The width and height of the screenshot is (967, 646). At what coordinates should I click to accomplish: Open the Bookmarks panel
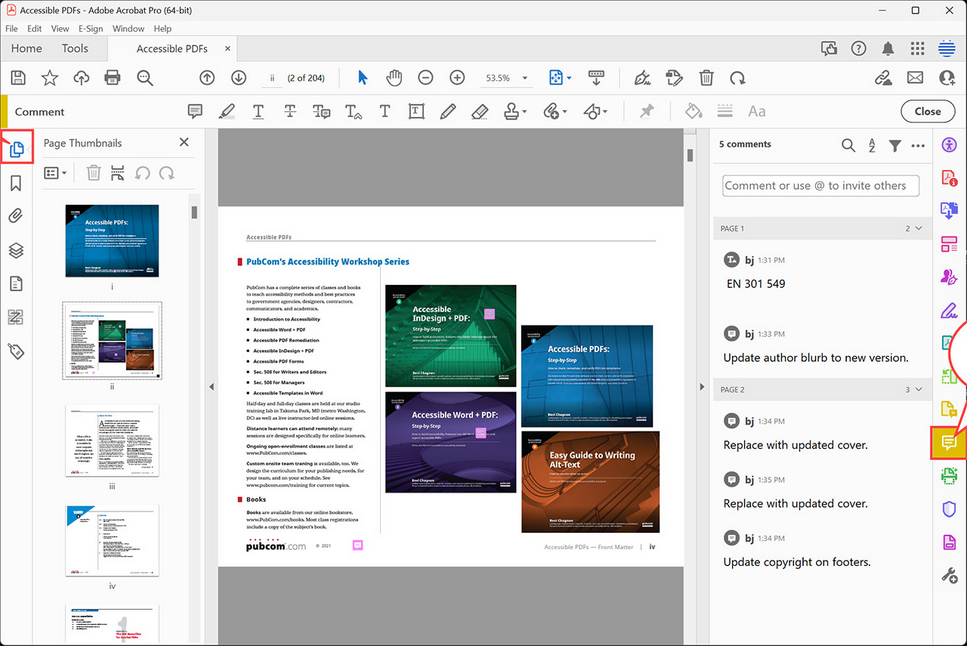point(16,183)
